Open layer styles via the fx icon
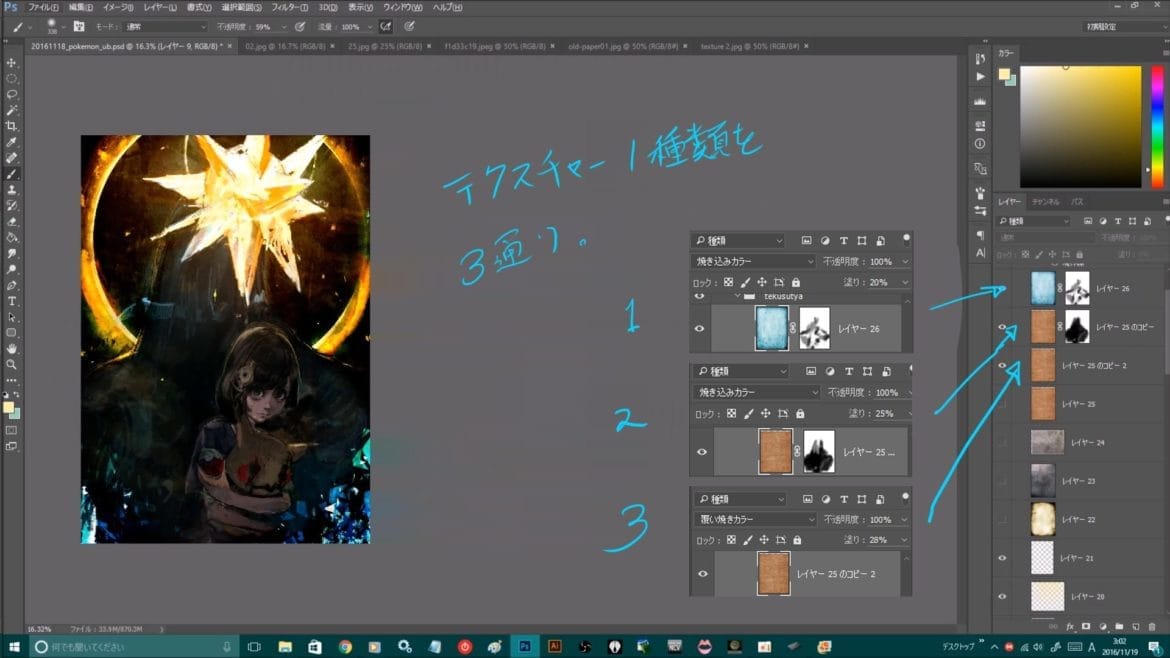This screenshot has width=1170, height=658. click(x=1070, y=626)
